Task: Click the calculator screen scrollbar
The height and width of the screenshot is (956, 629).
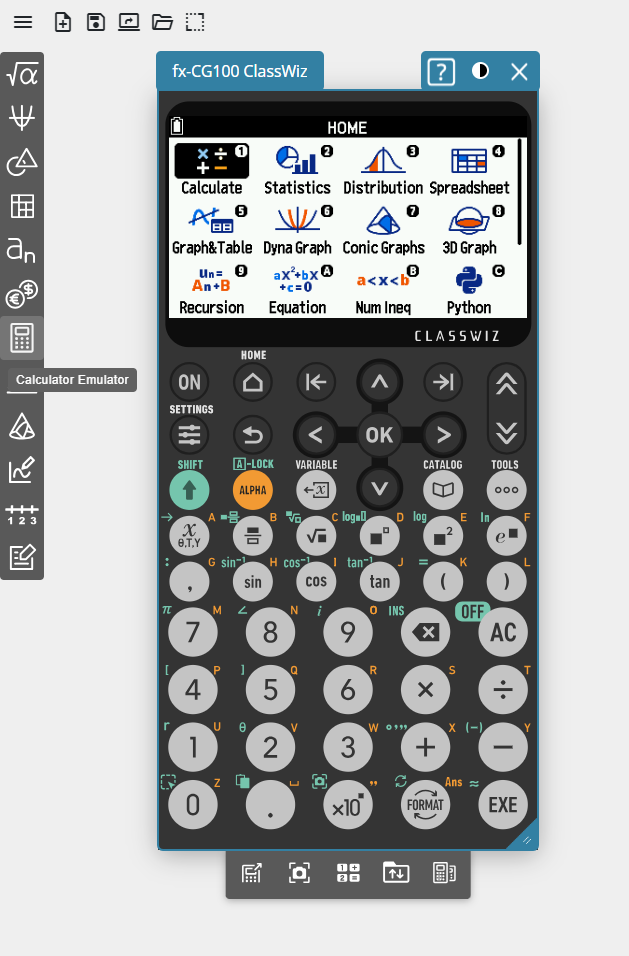Action: [519, 192]
